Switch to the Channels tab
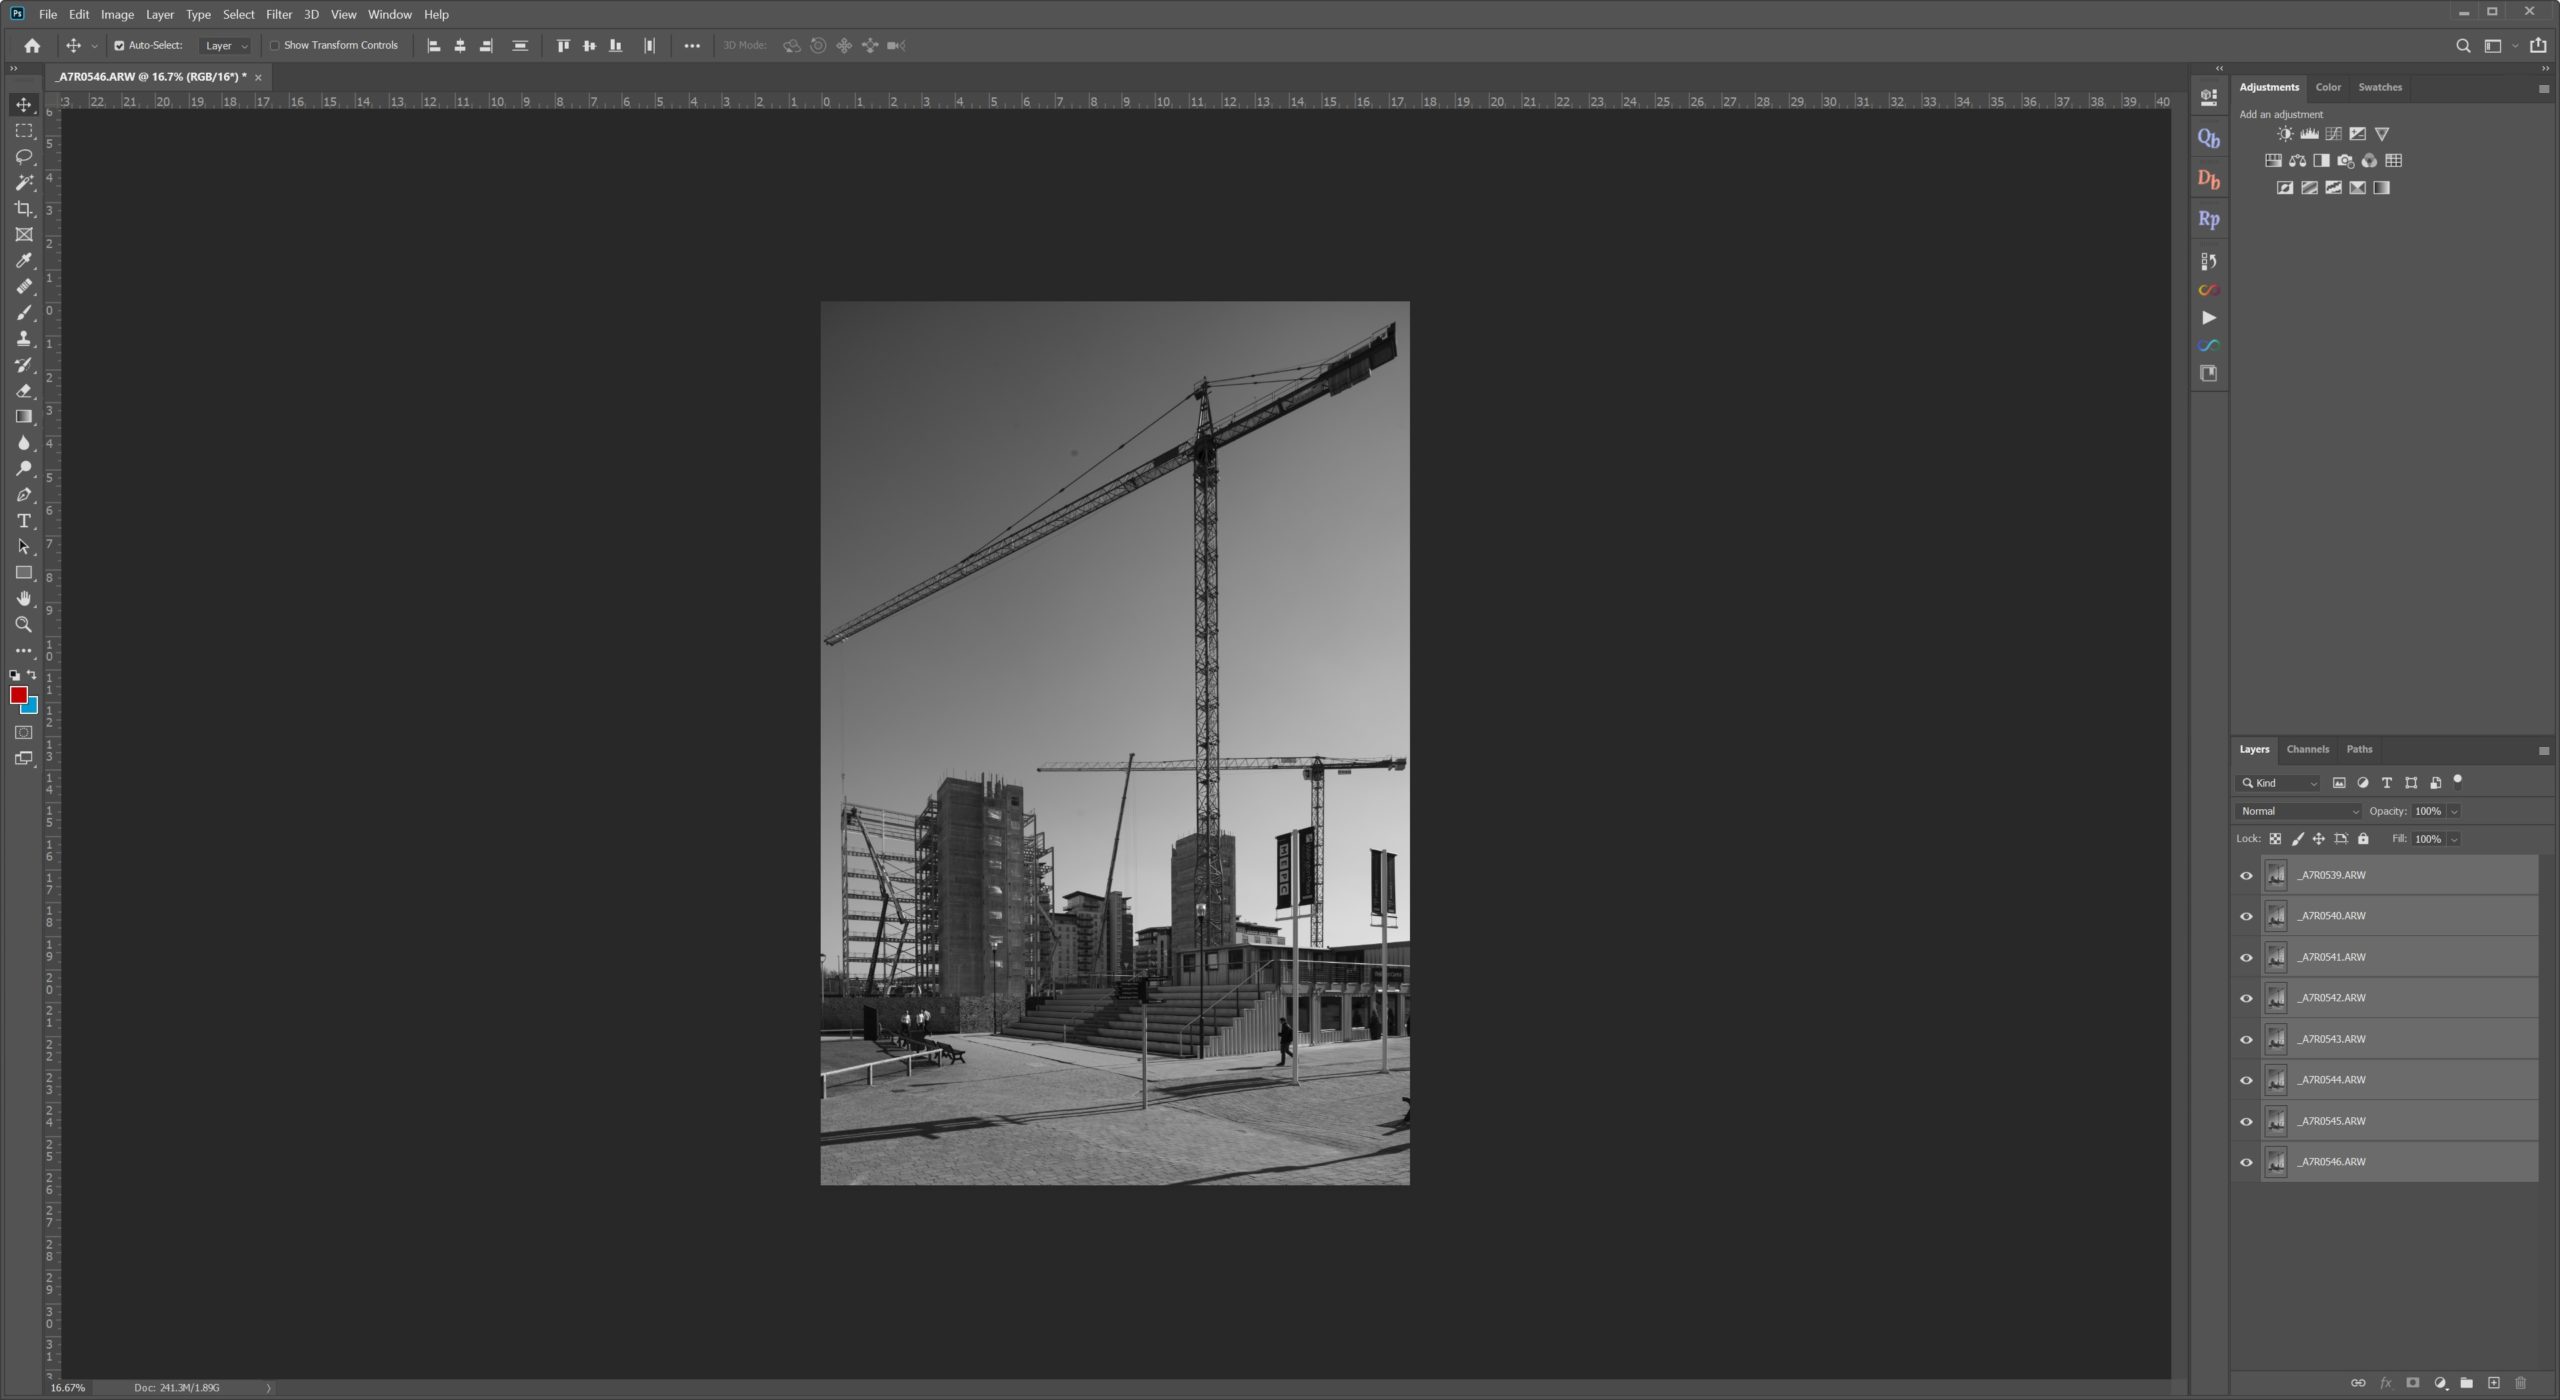This screenshot has height=1400, width=2560. tap(2307, 749)
